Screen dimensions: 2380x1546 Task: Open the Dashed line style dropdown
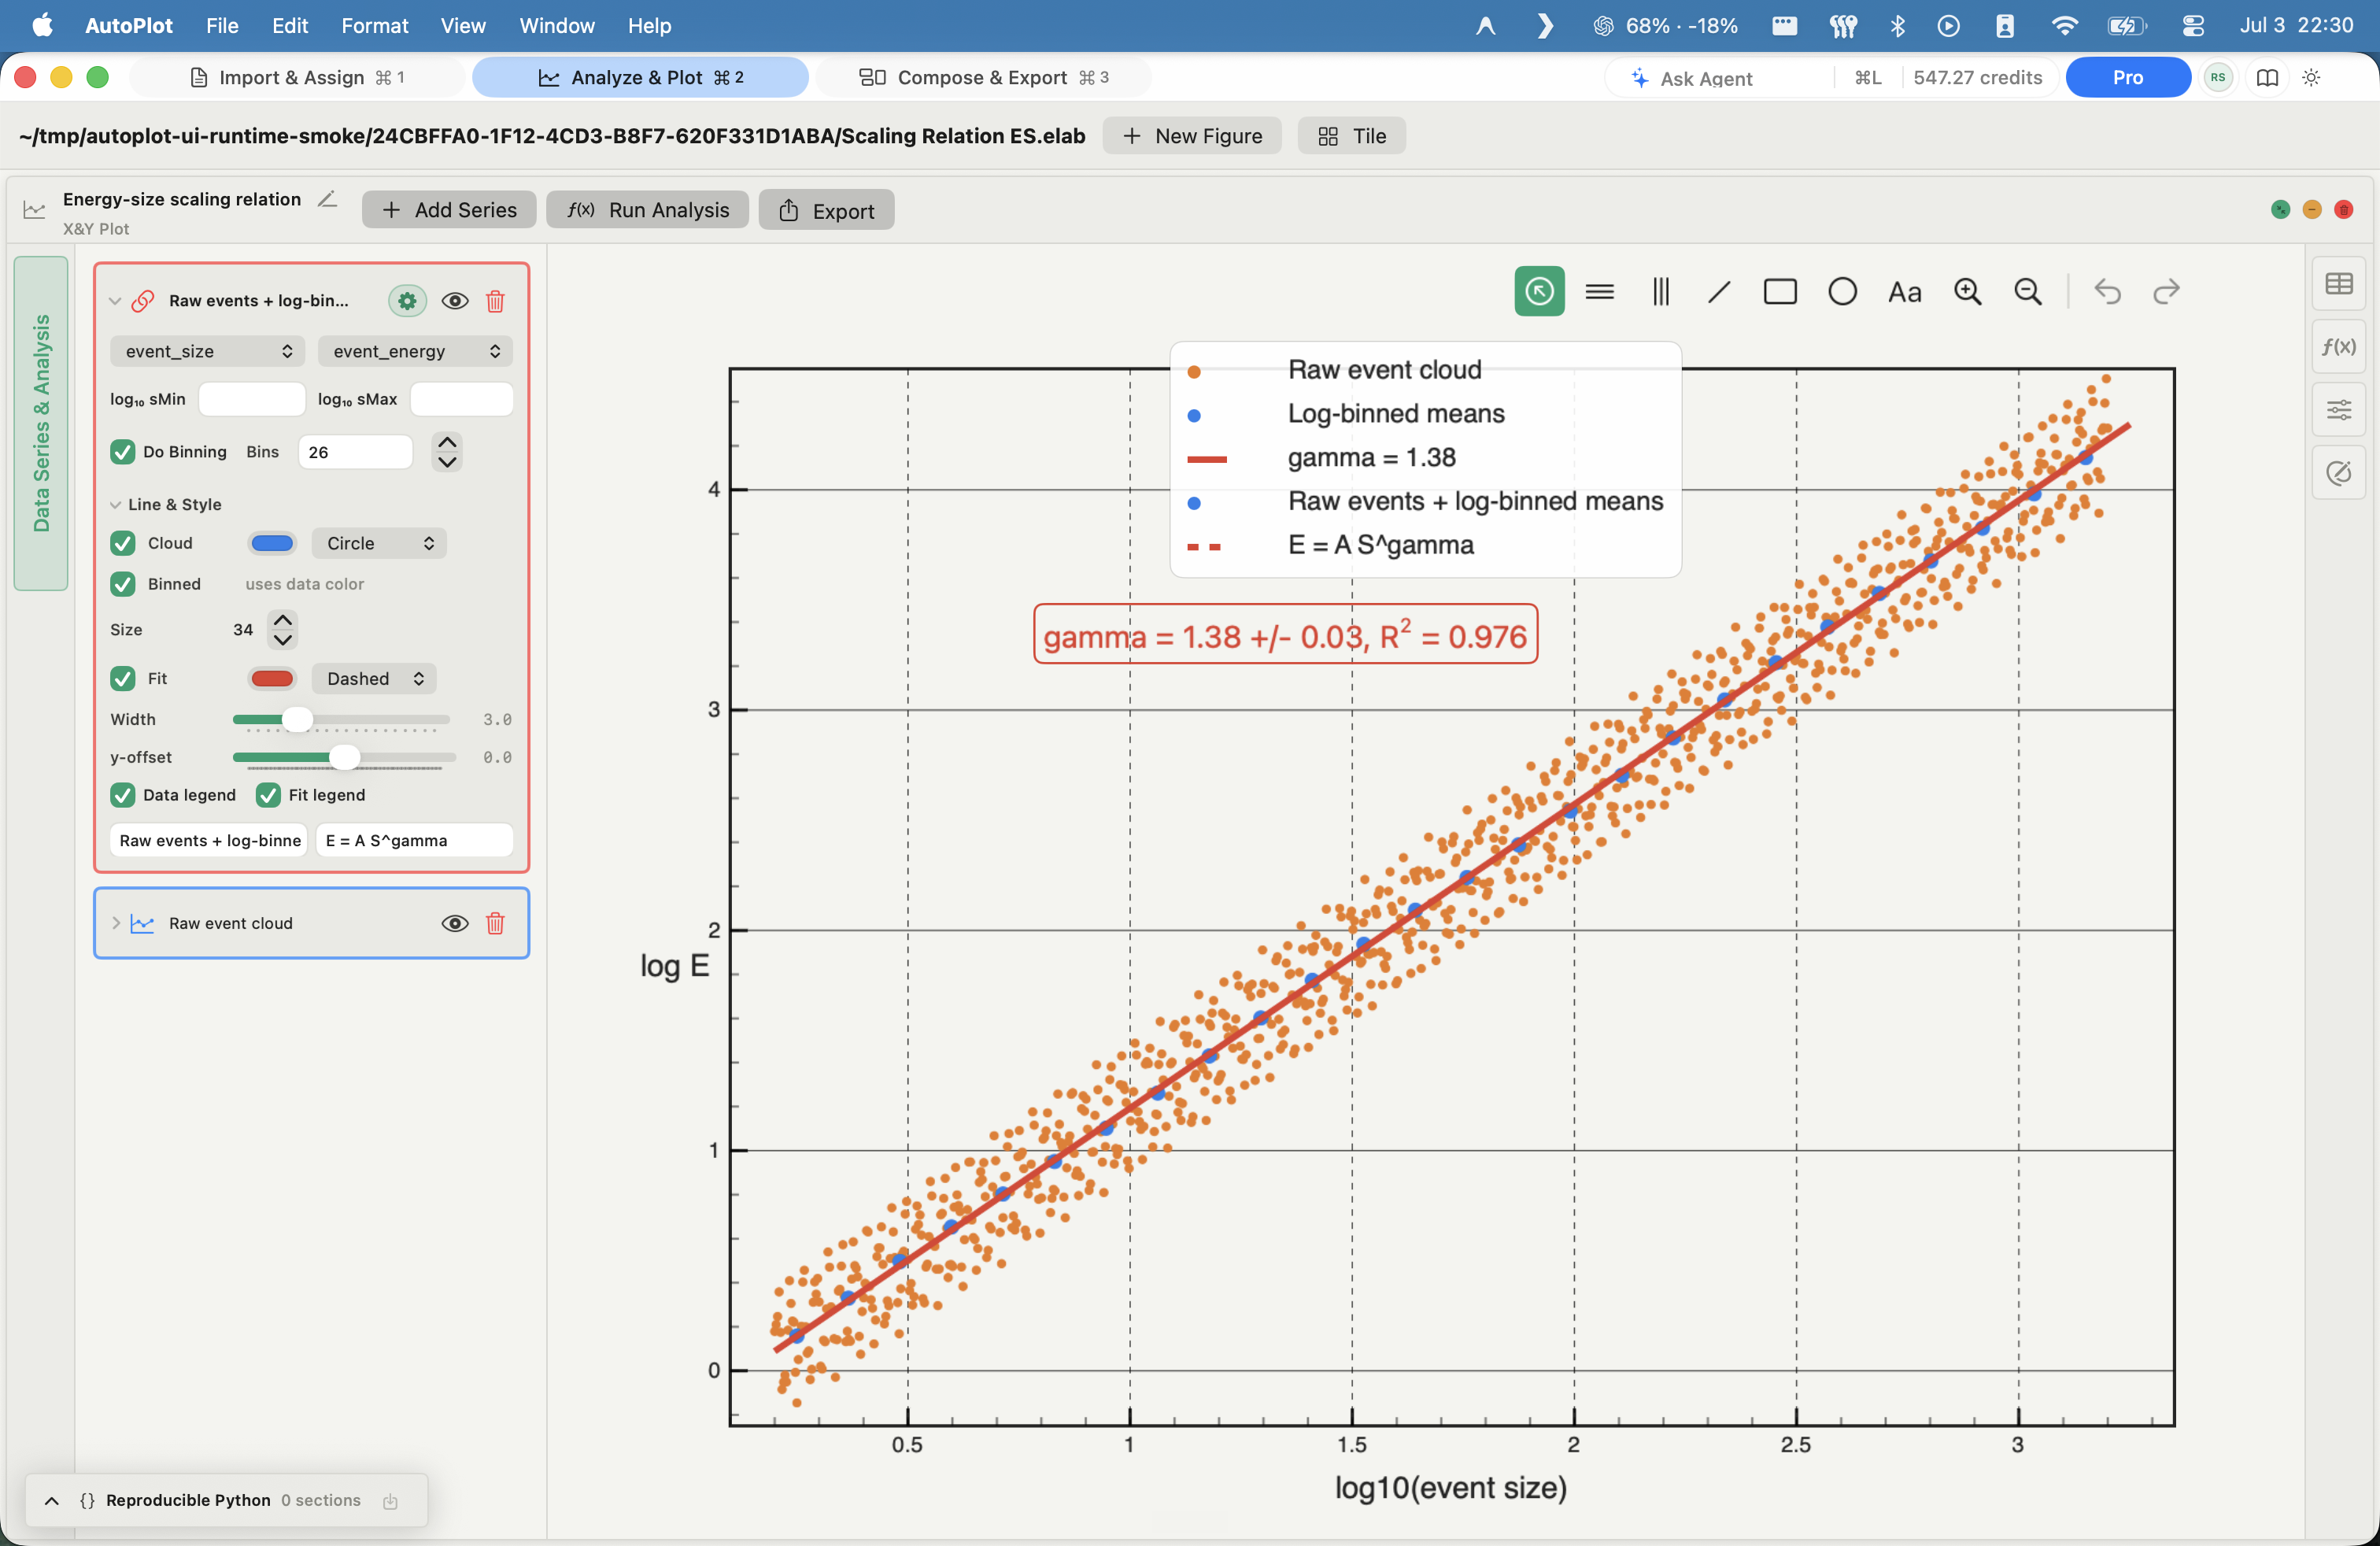click(373, 678)
